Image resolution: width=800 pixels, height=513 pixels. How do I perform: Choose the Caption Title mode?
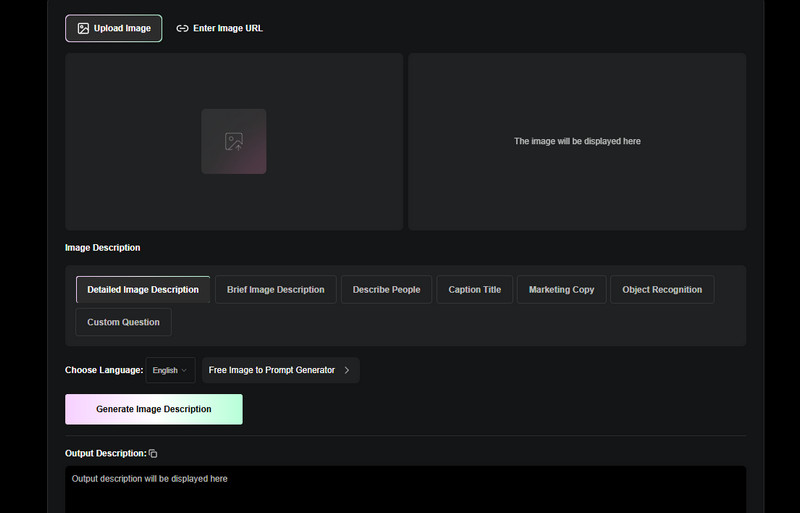coord(474,290)
